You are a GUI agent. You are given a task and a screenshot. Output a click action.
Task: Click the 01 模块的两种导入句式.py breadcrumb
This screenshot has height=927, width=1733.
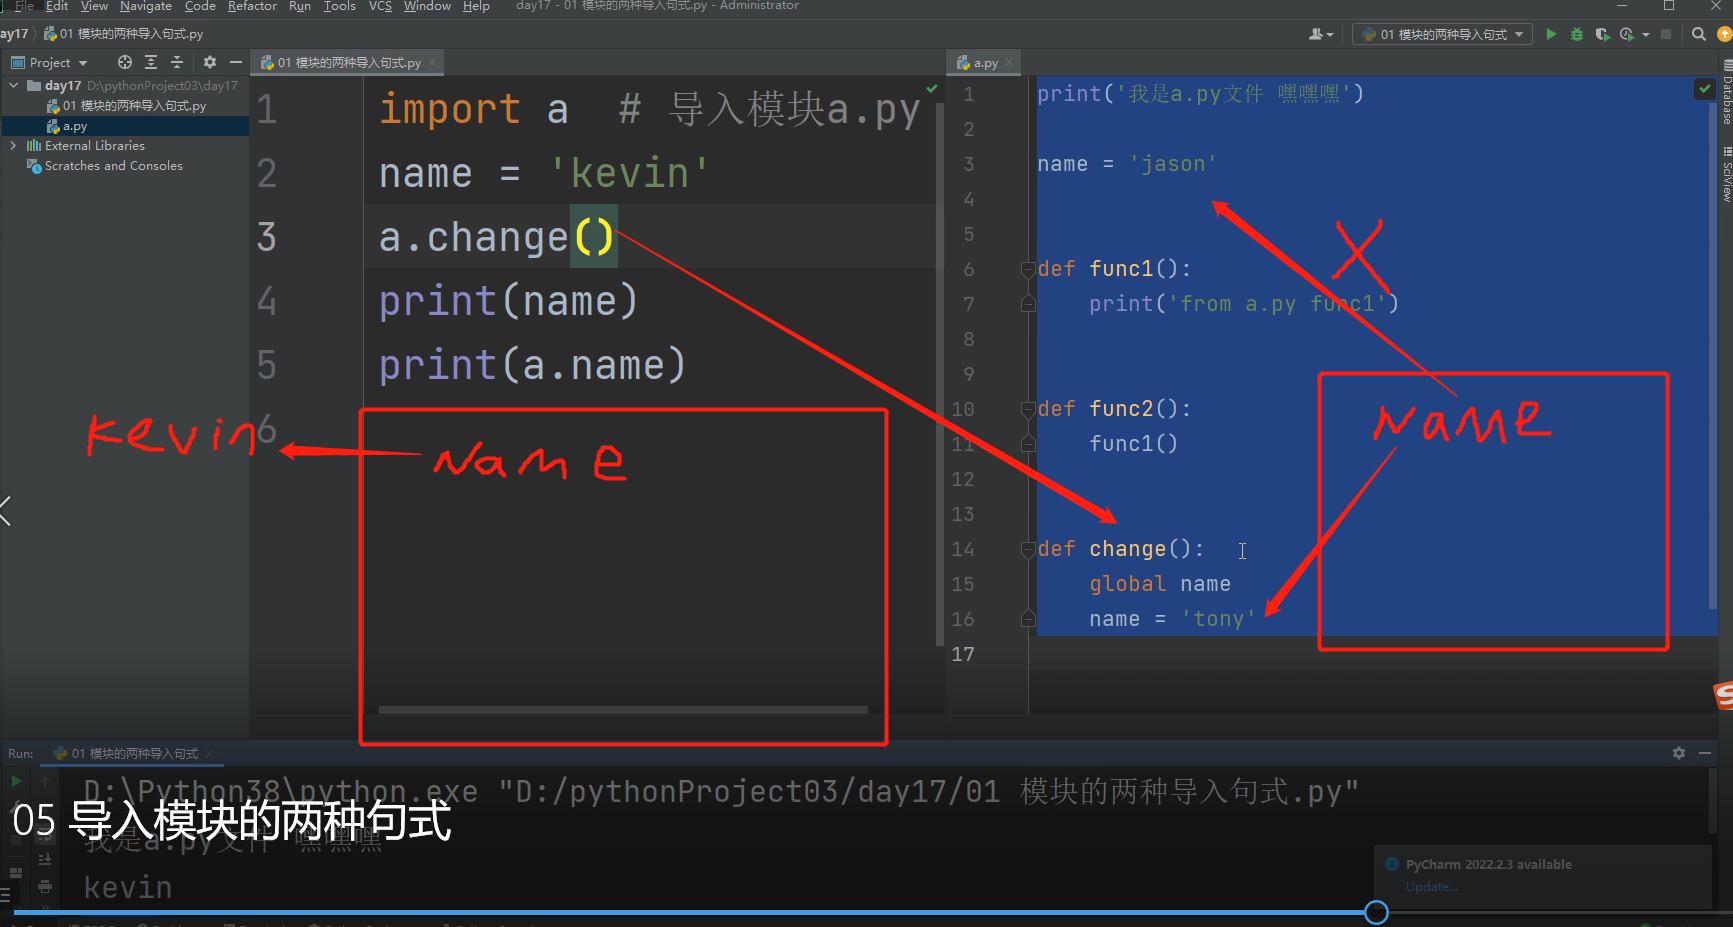click(123, 34)
